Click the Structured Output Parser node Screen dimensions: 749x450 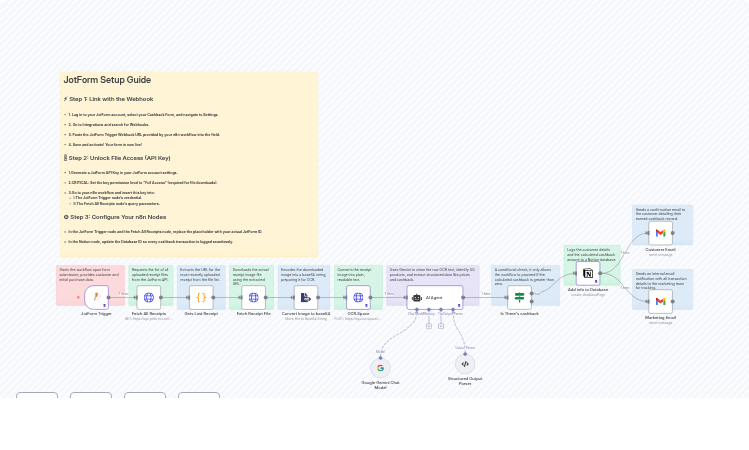(x=465, y=364)
